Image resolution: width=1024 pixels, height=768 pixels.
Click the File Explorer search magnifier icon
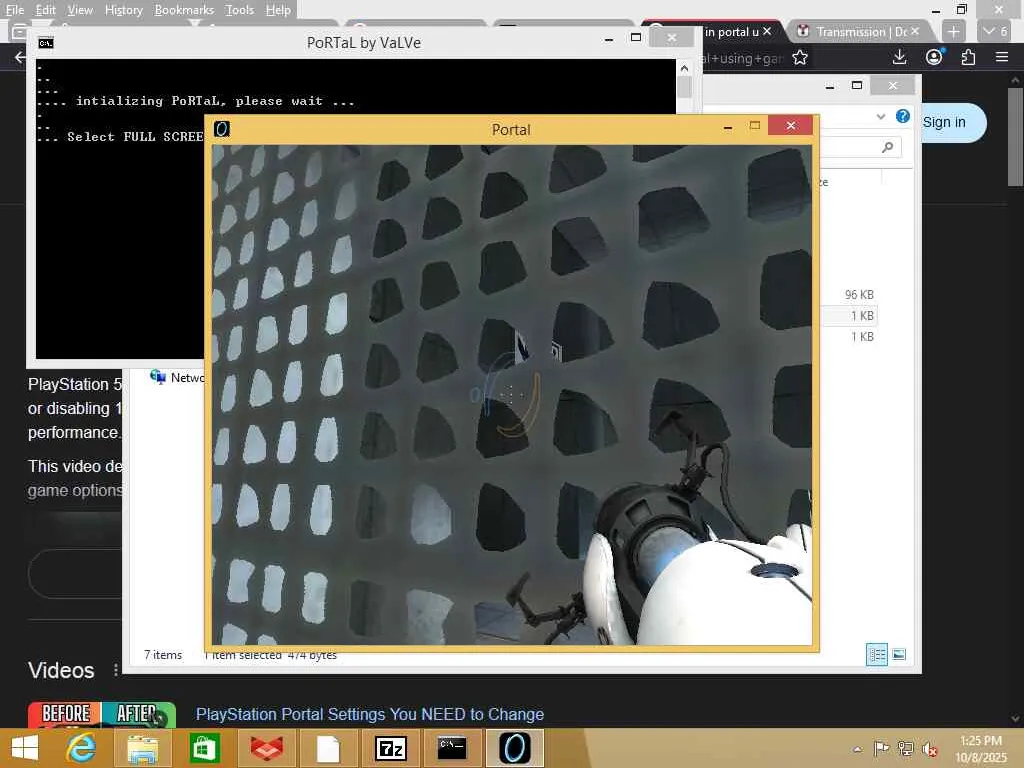(x=887, y=147)
